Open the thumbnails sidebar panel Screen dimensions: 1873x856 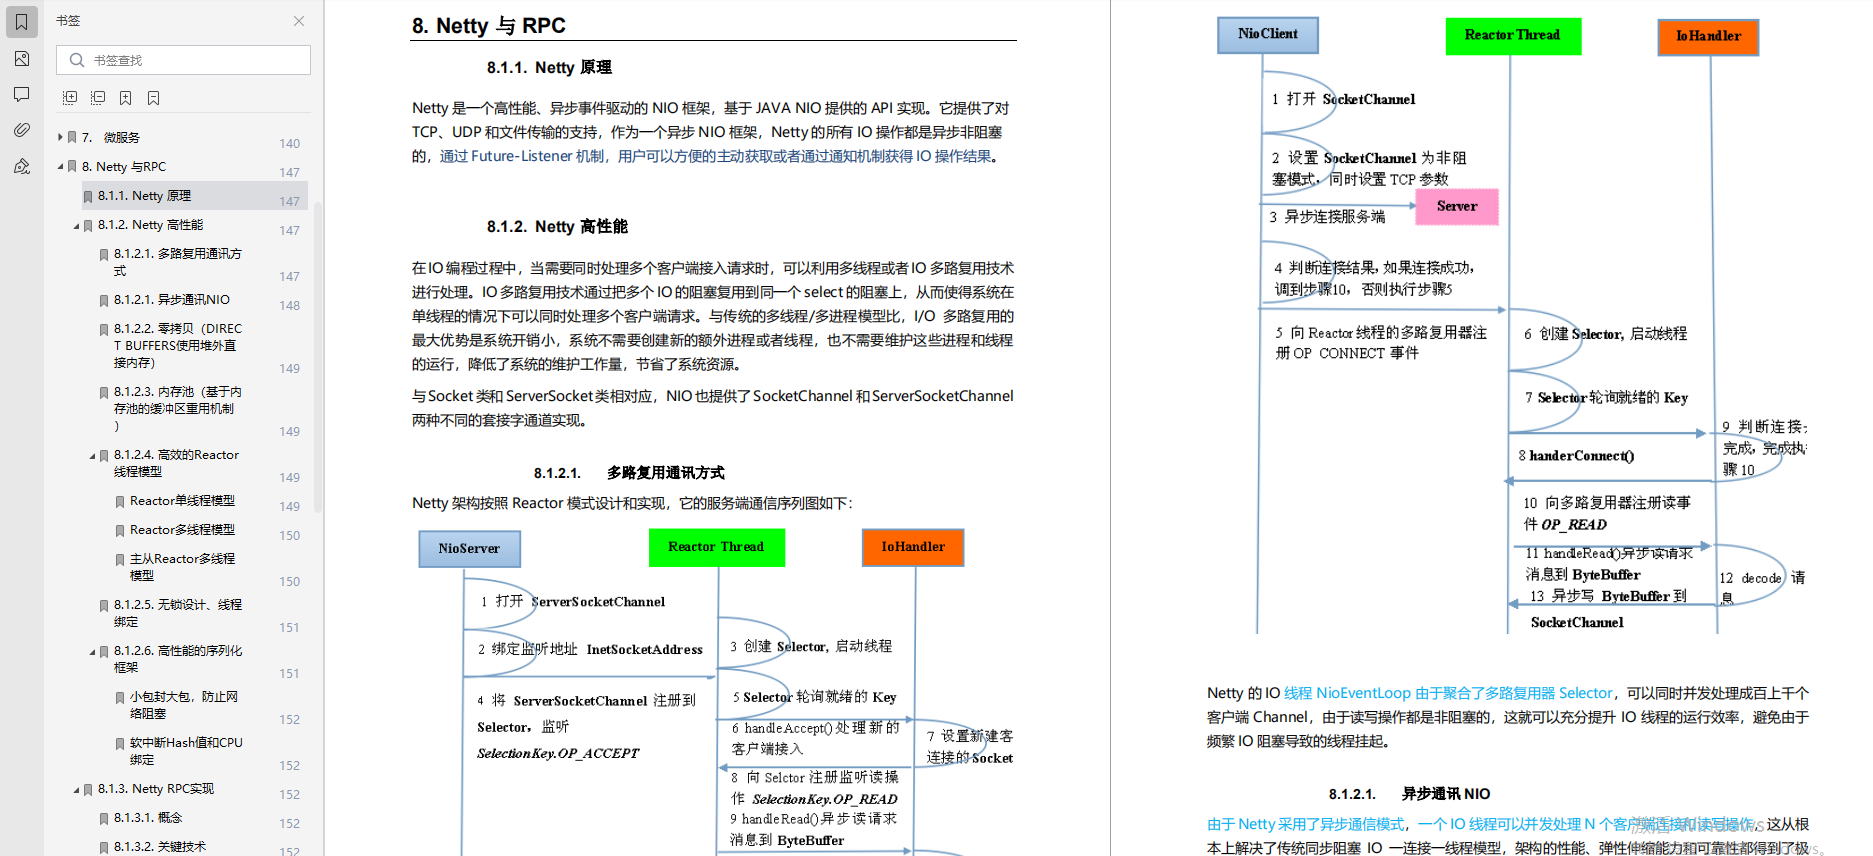[x=22, y=59]
